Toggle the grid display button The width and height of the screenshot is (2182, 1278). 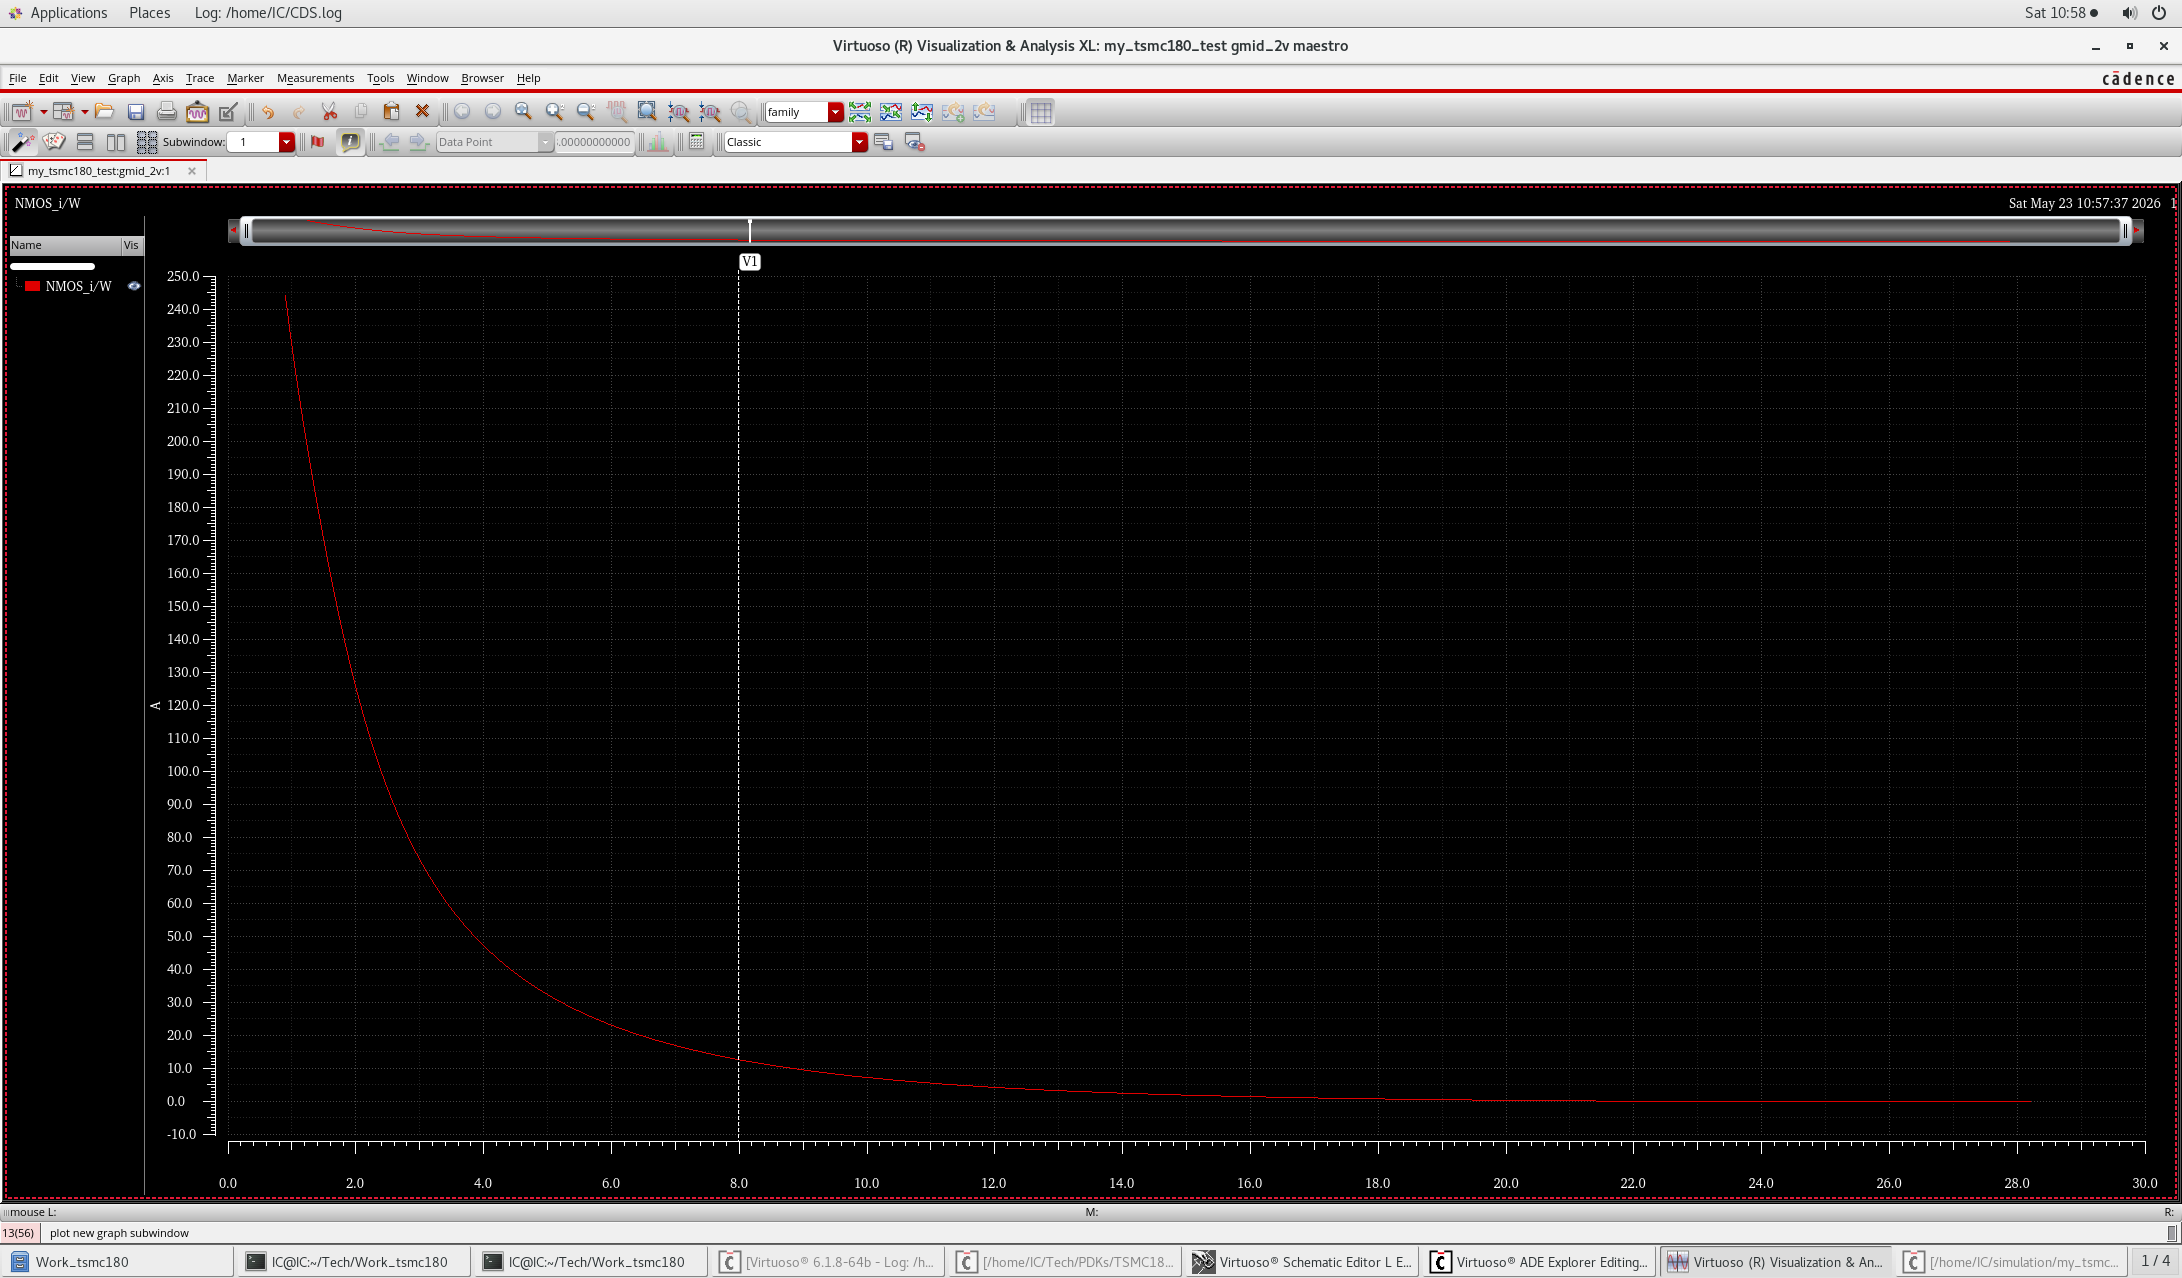point(1041,112)
